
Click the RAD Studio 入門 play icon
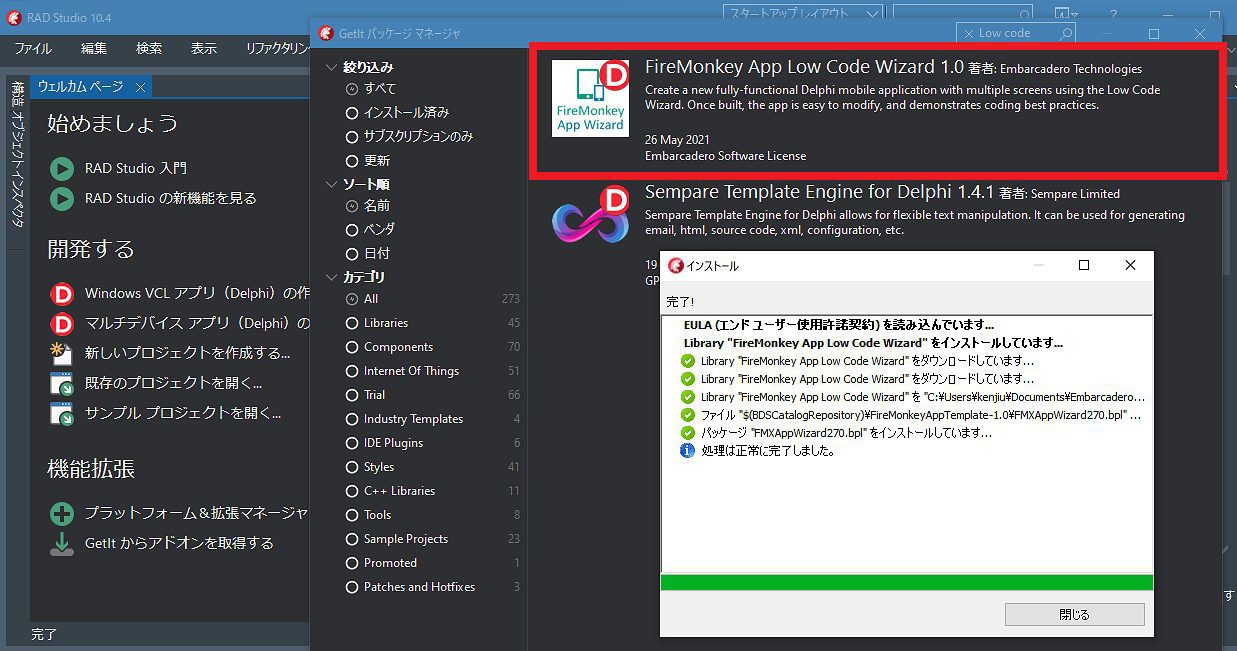pyautogui.click(x=62, y=168)
